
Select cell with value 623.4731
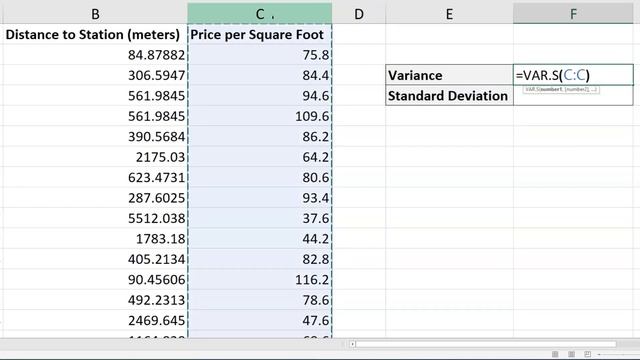(95, 177)
